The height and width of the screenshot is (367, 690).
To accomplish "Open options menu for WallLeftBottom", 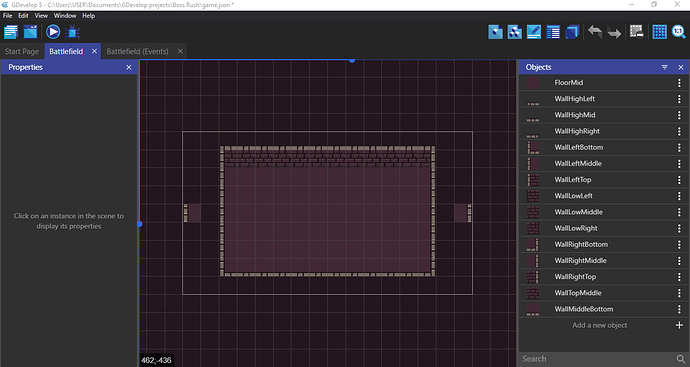I will pyautogui.click(x=679, y=147).
